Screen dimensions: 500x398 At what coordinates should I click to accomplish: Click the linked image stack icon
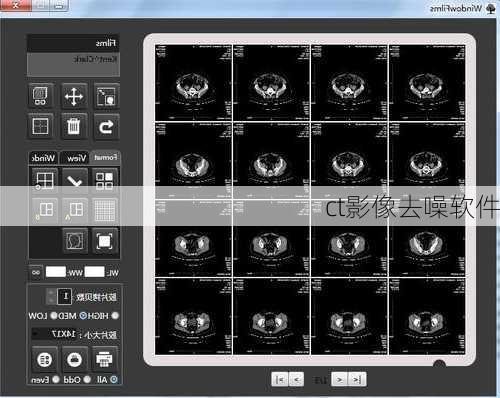pyautogui.click(x=41, y=97)
